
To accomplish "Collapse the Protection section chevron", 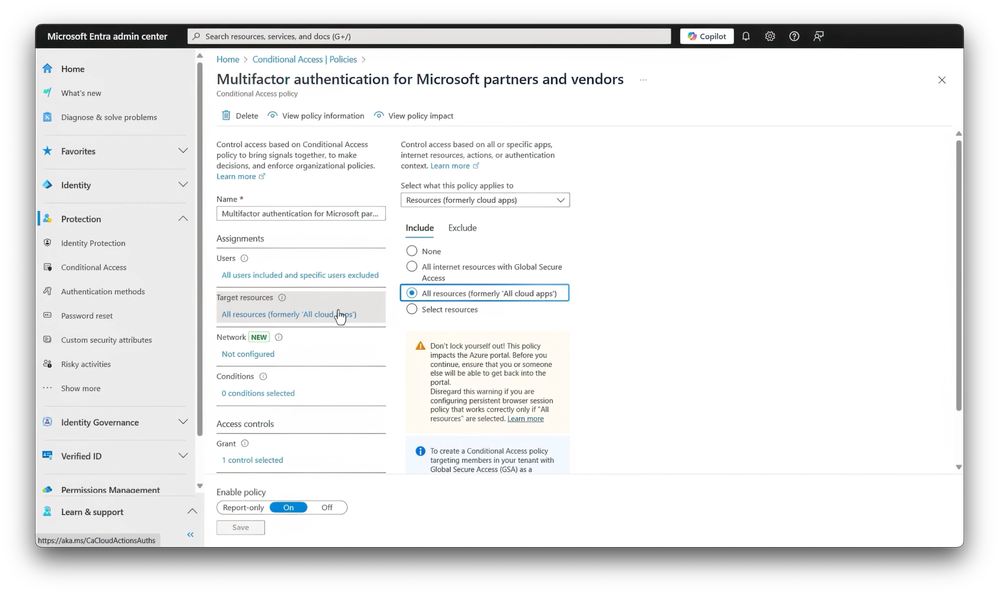I will (x=183, y=219).
